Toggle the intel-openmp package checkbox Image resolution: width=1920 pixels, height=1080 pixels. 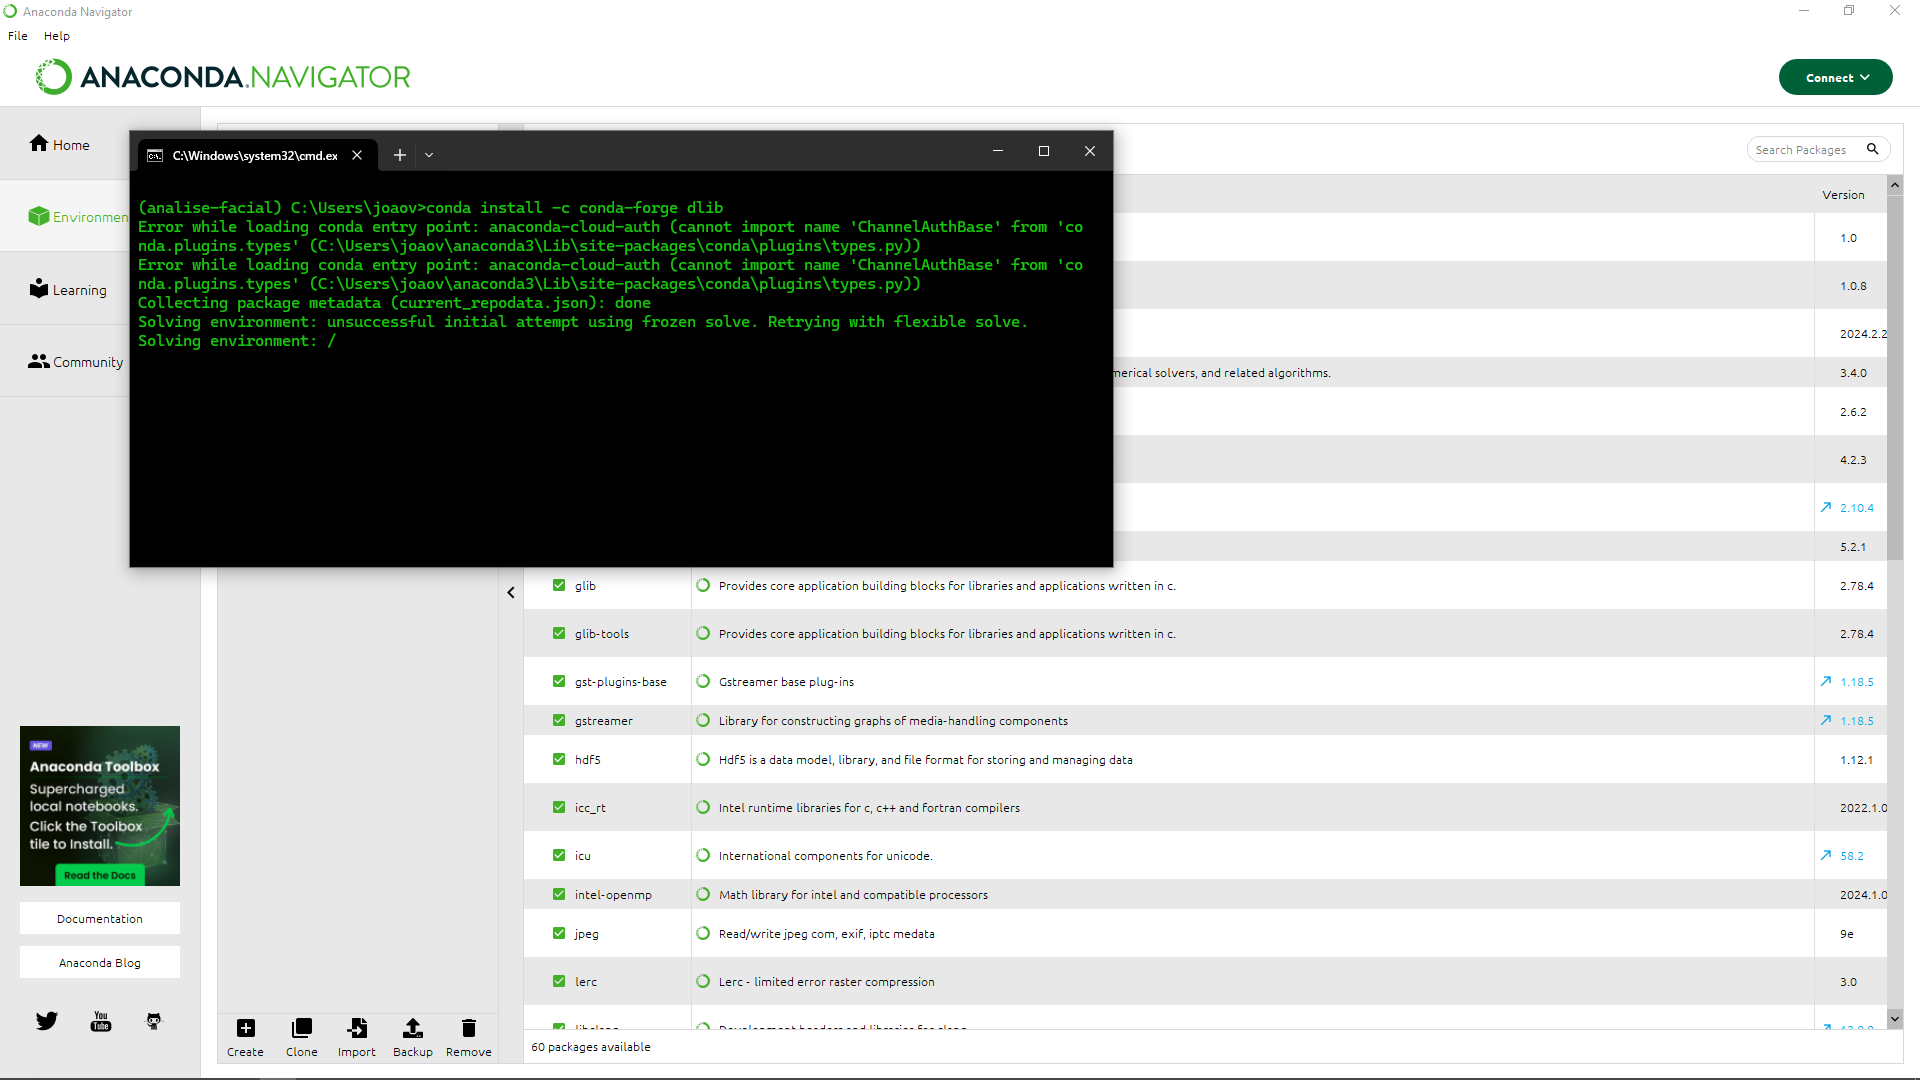point(559,895)
